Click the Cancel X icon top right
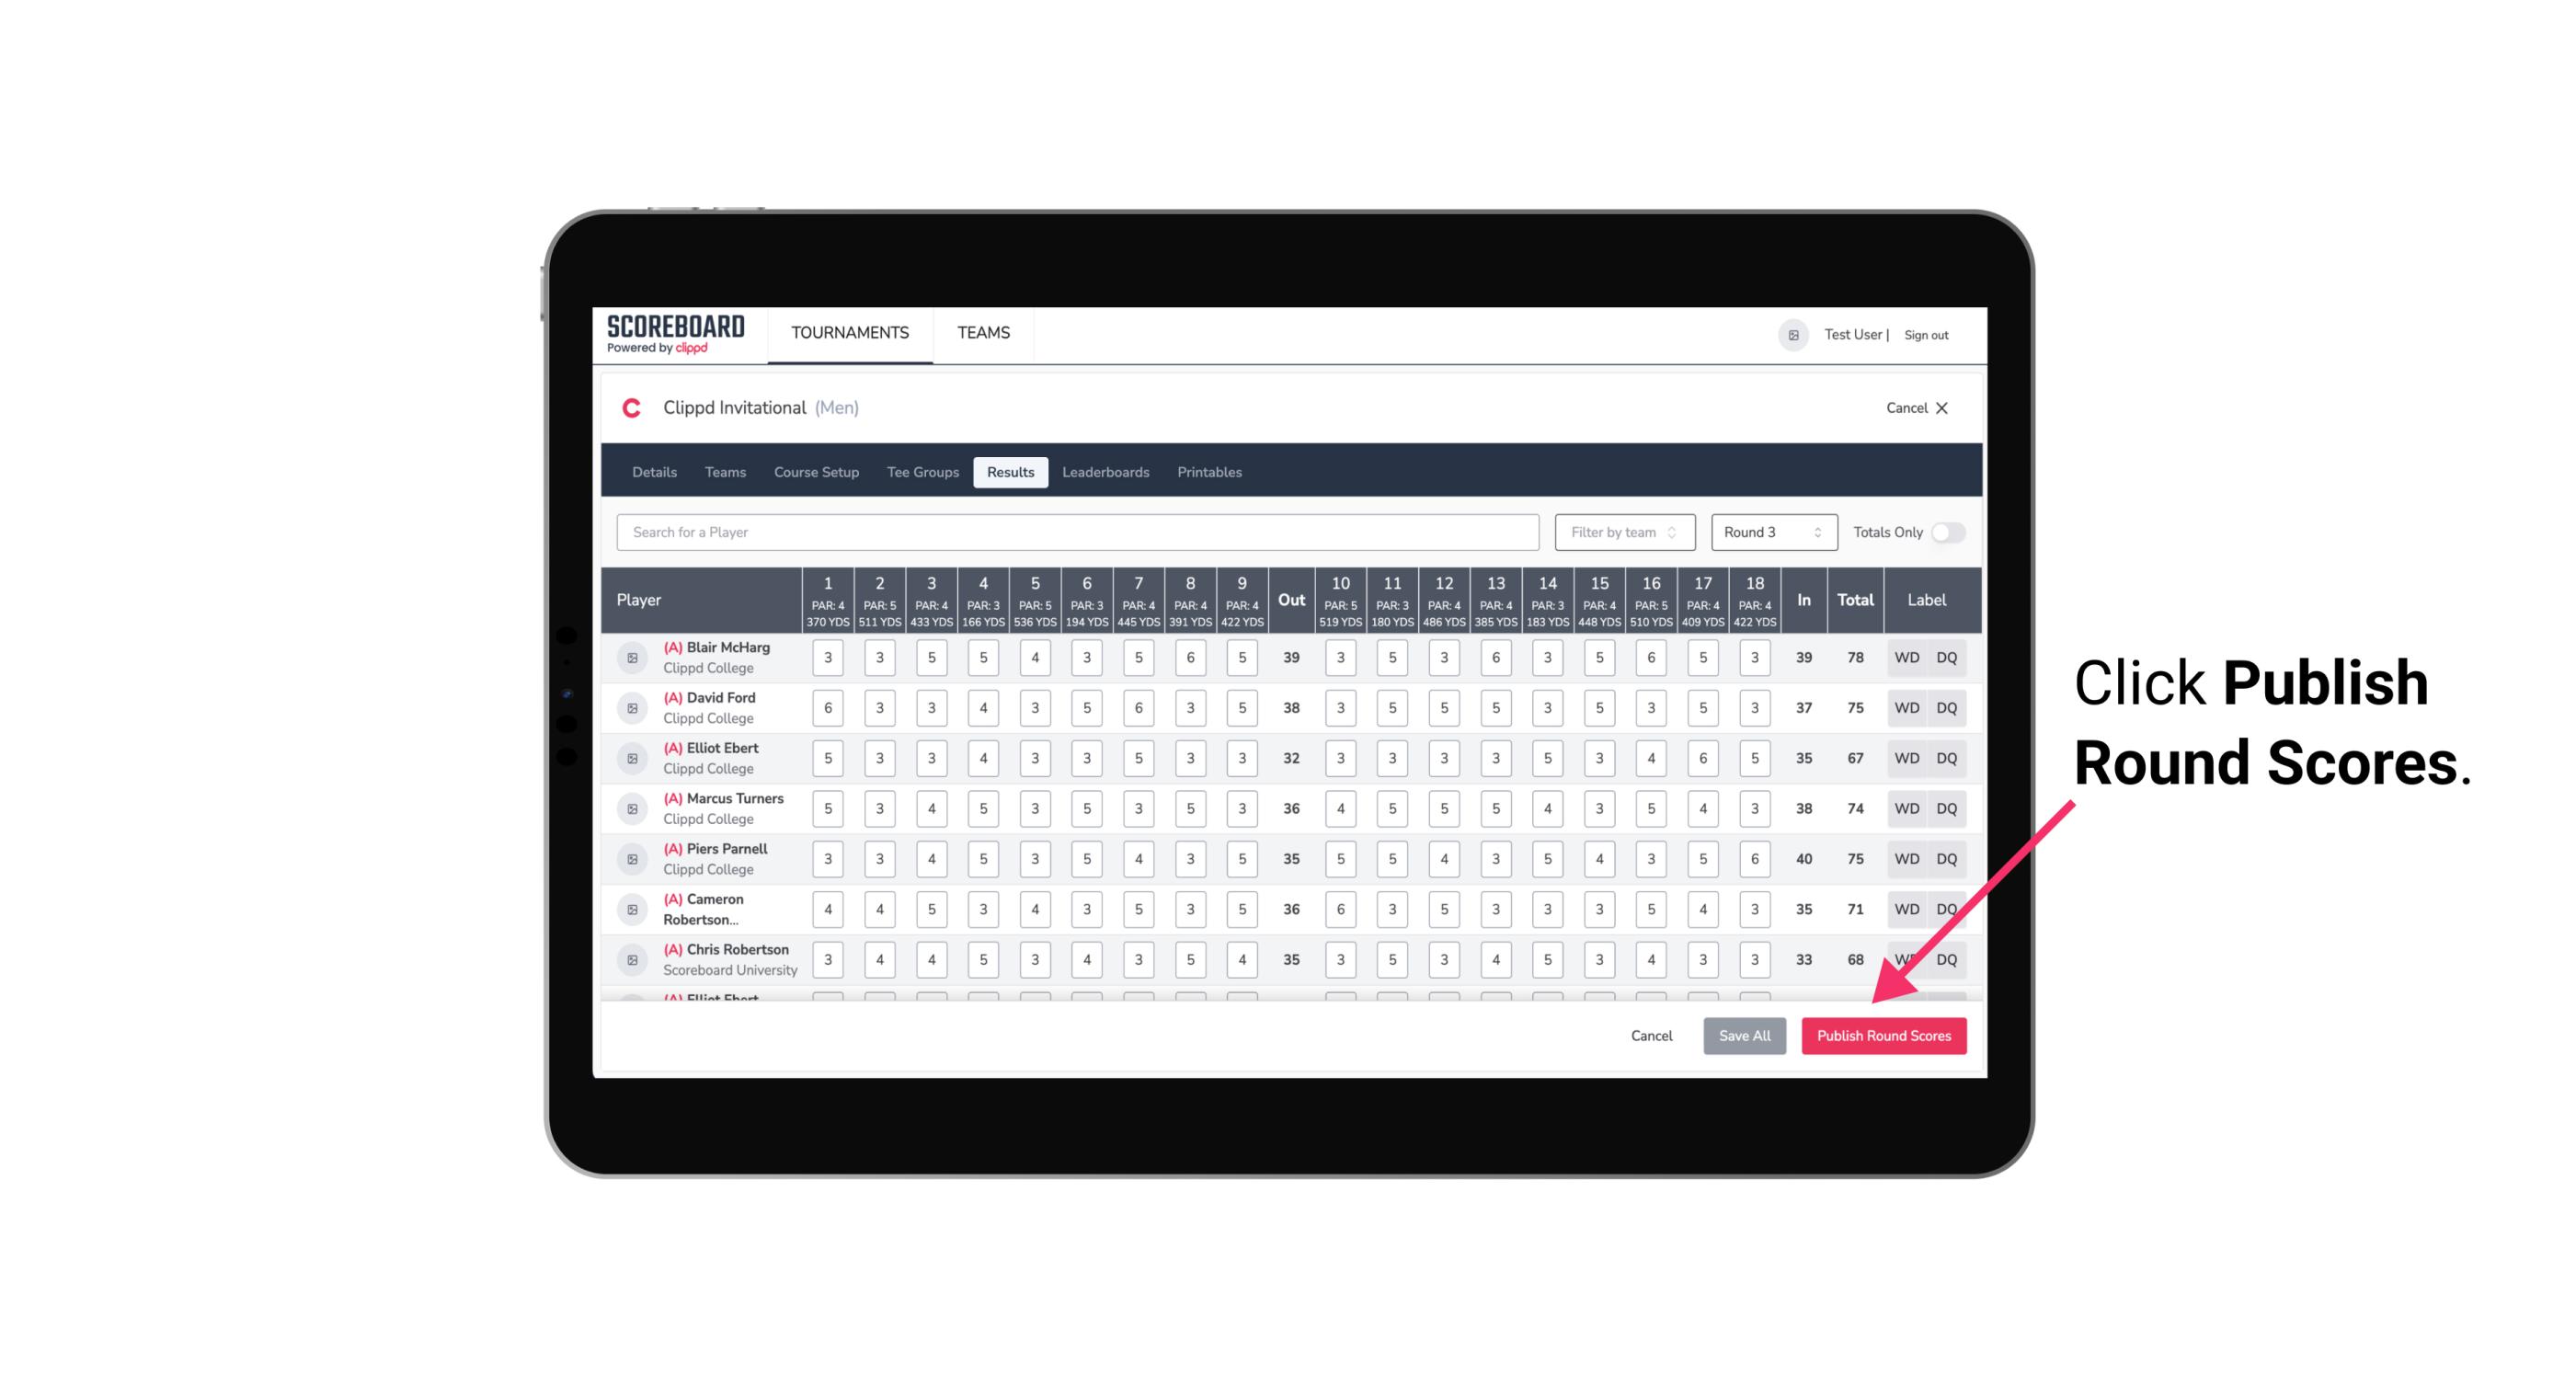2576x1386 pixels. (1941, 408)
